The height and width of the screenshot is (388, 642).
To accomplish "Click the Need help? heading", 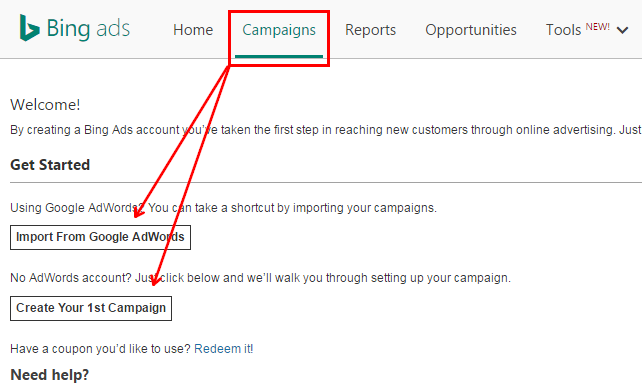I will (50, 375).
